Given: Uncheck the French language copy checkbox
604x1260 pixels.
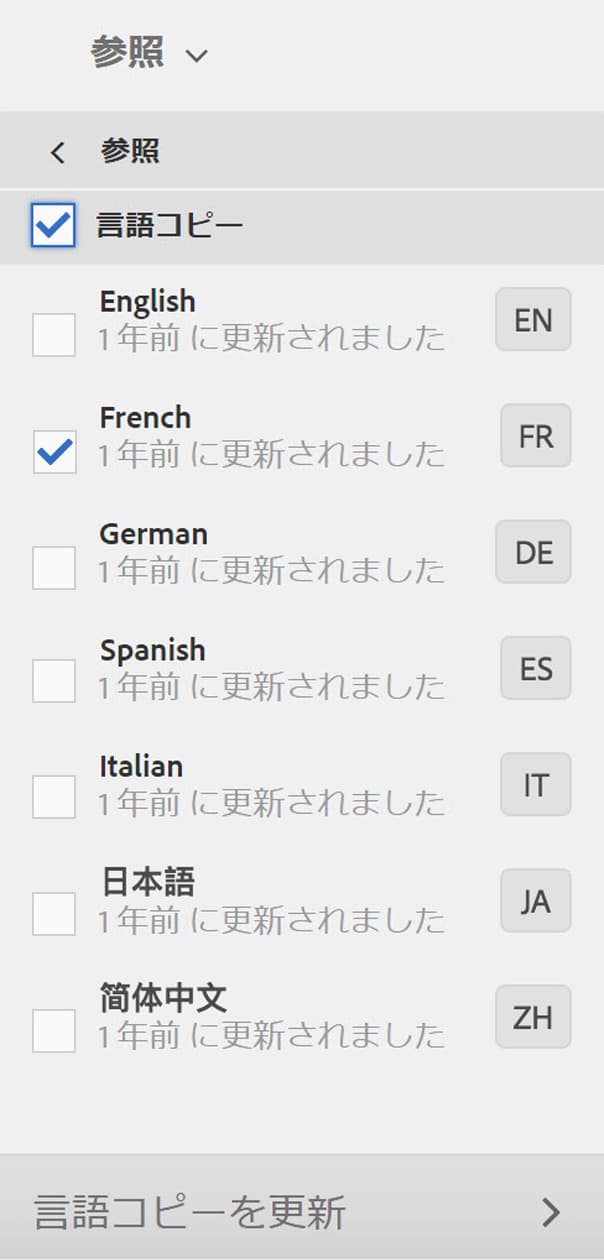Looking at the screenshot, I should tap(54, 452).
